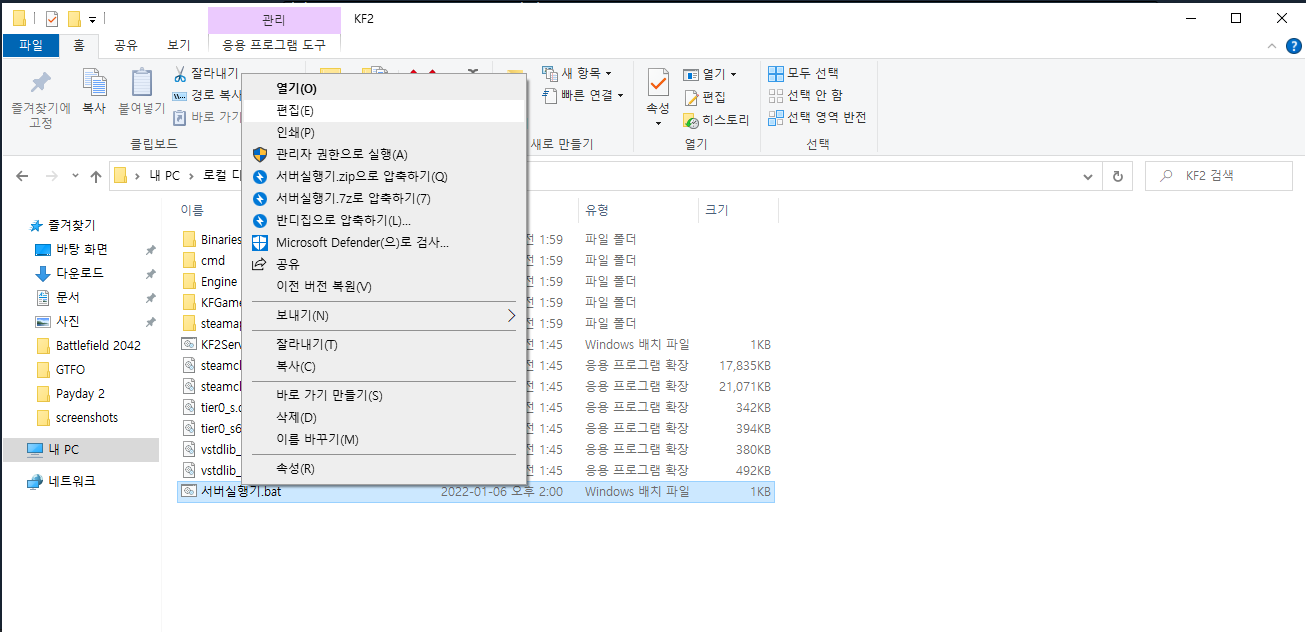This screenshot has width=1306, height=632.
Task: Switch to the View (보기) tab
Action: click(179, 45)
